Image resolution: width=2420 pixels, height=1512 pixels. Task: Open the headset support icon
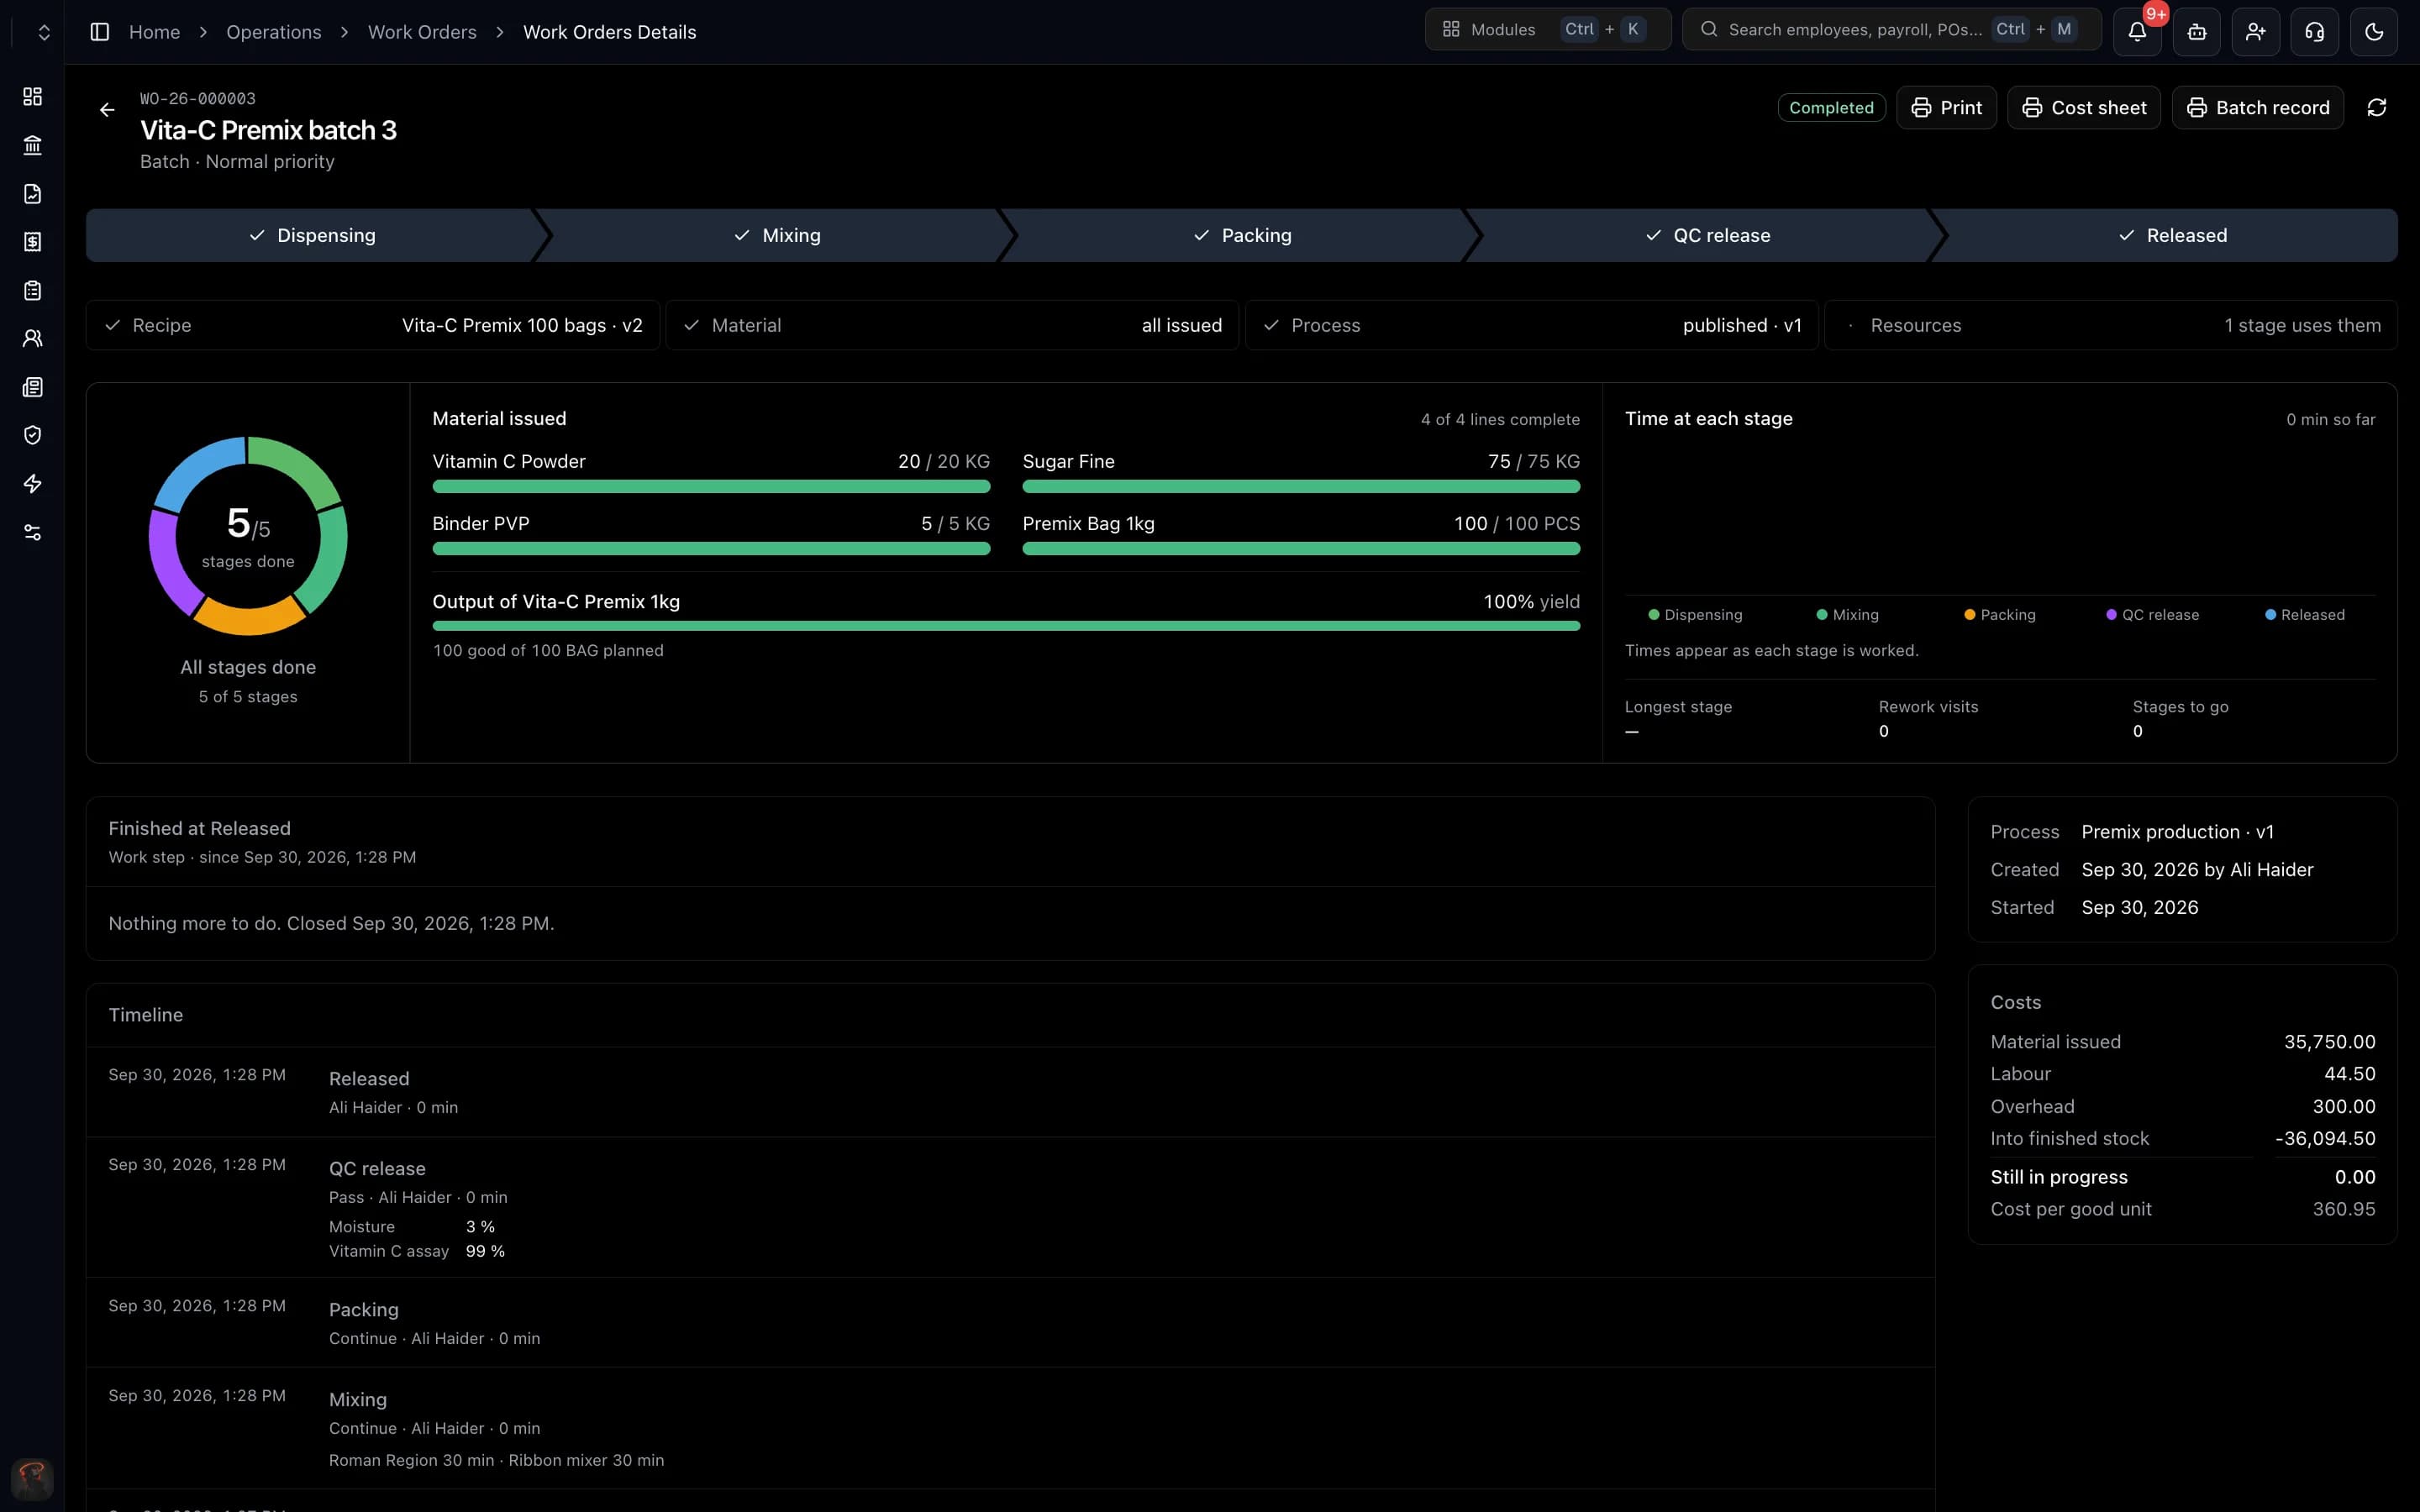pos(2314,31)
